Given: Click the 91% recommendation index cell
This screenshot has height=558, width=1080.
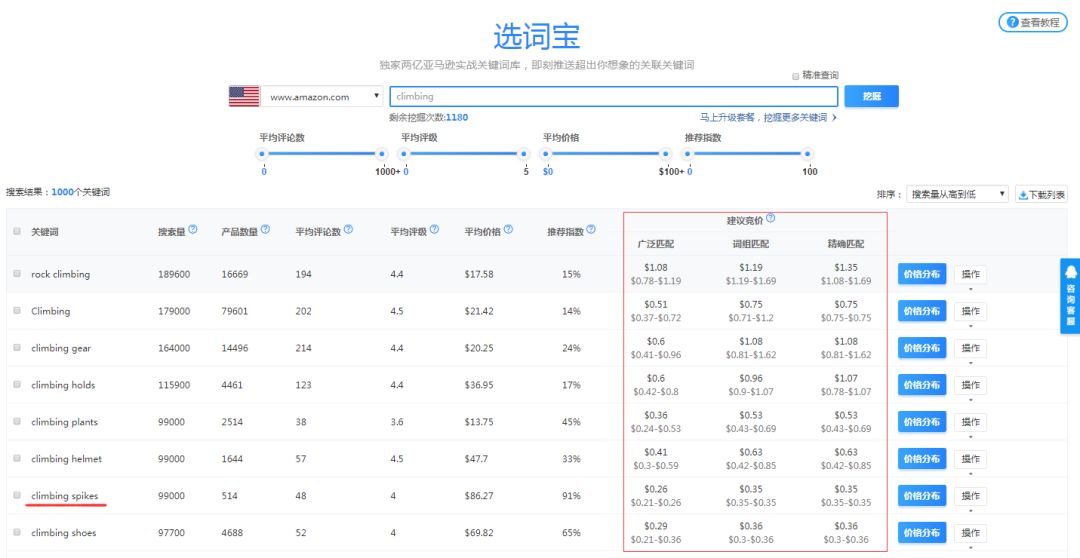Looking at the screenshot, I should tap(571, 496).
